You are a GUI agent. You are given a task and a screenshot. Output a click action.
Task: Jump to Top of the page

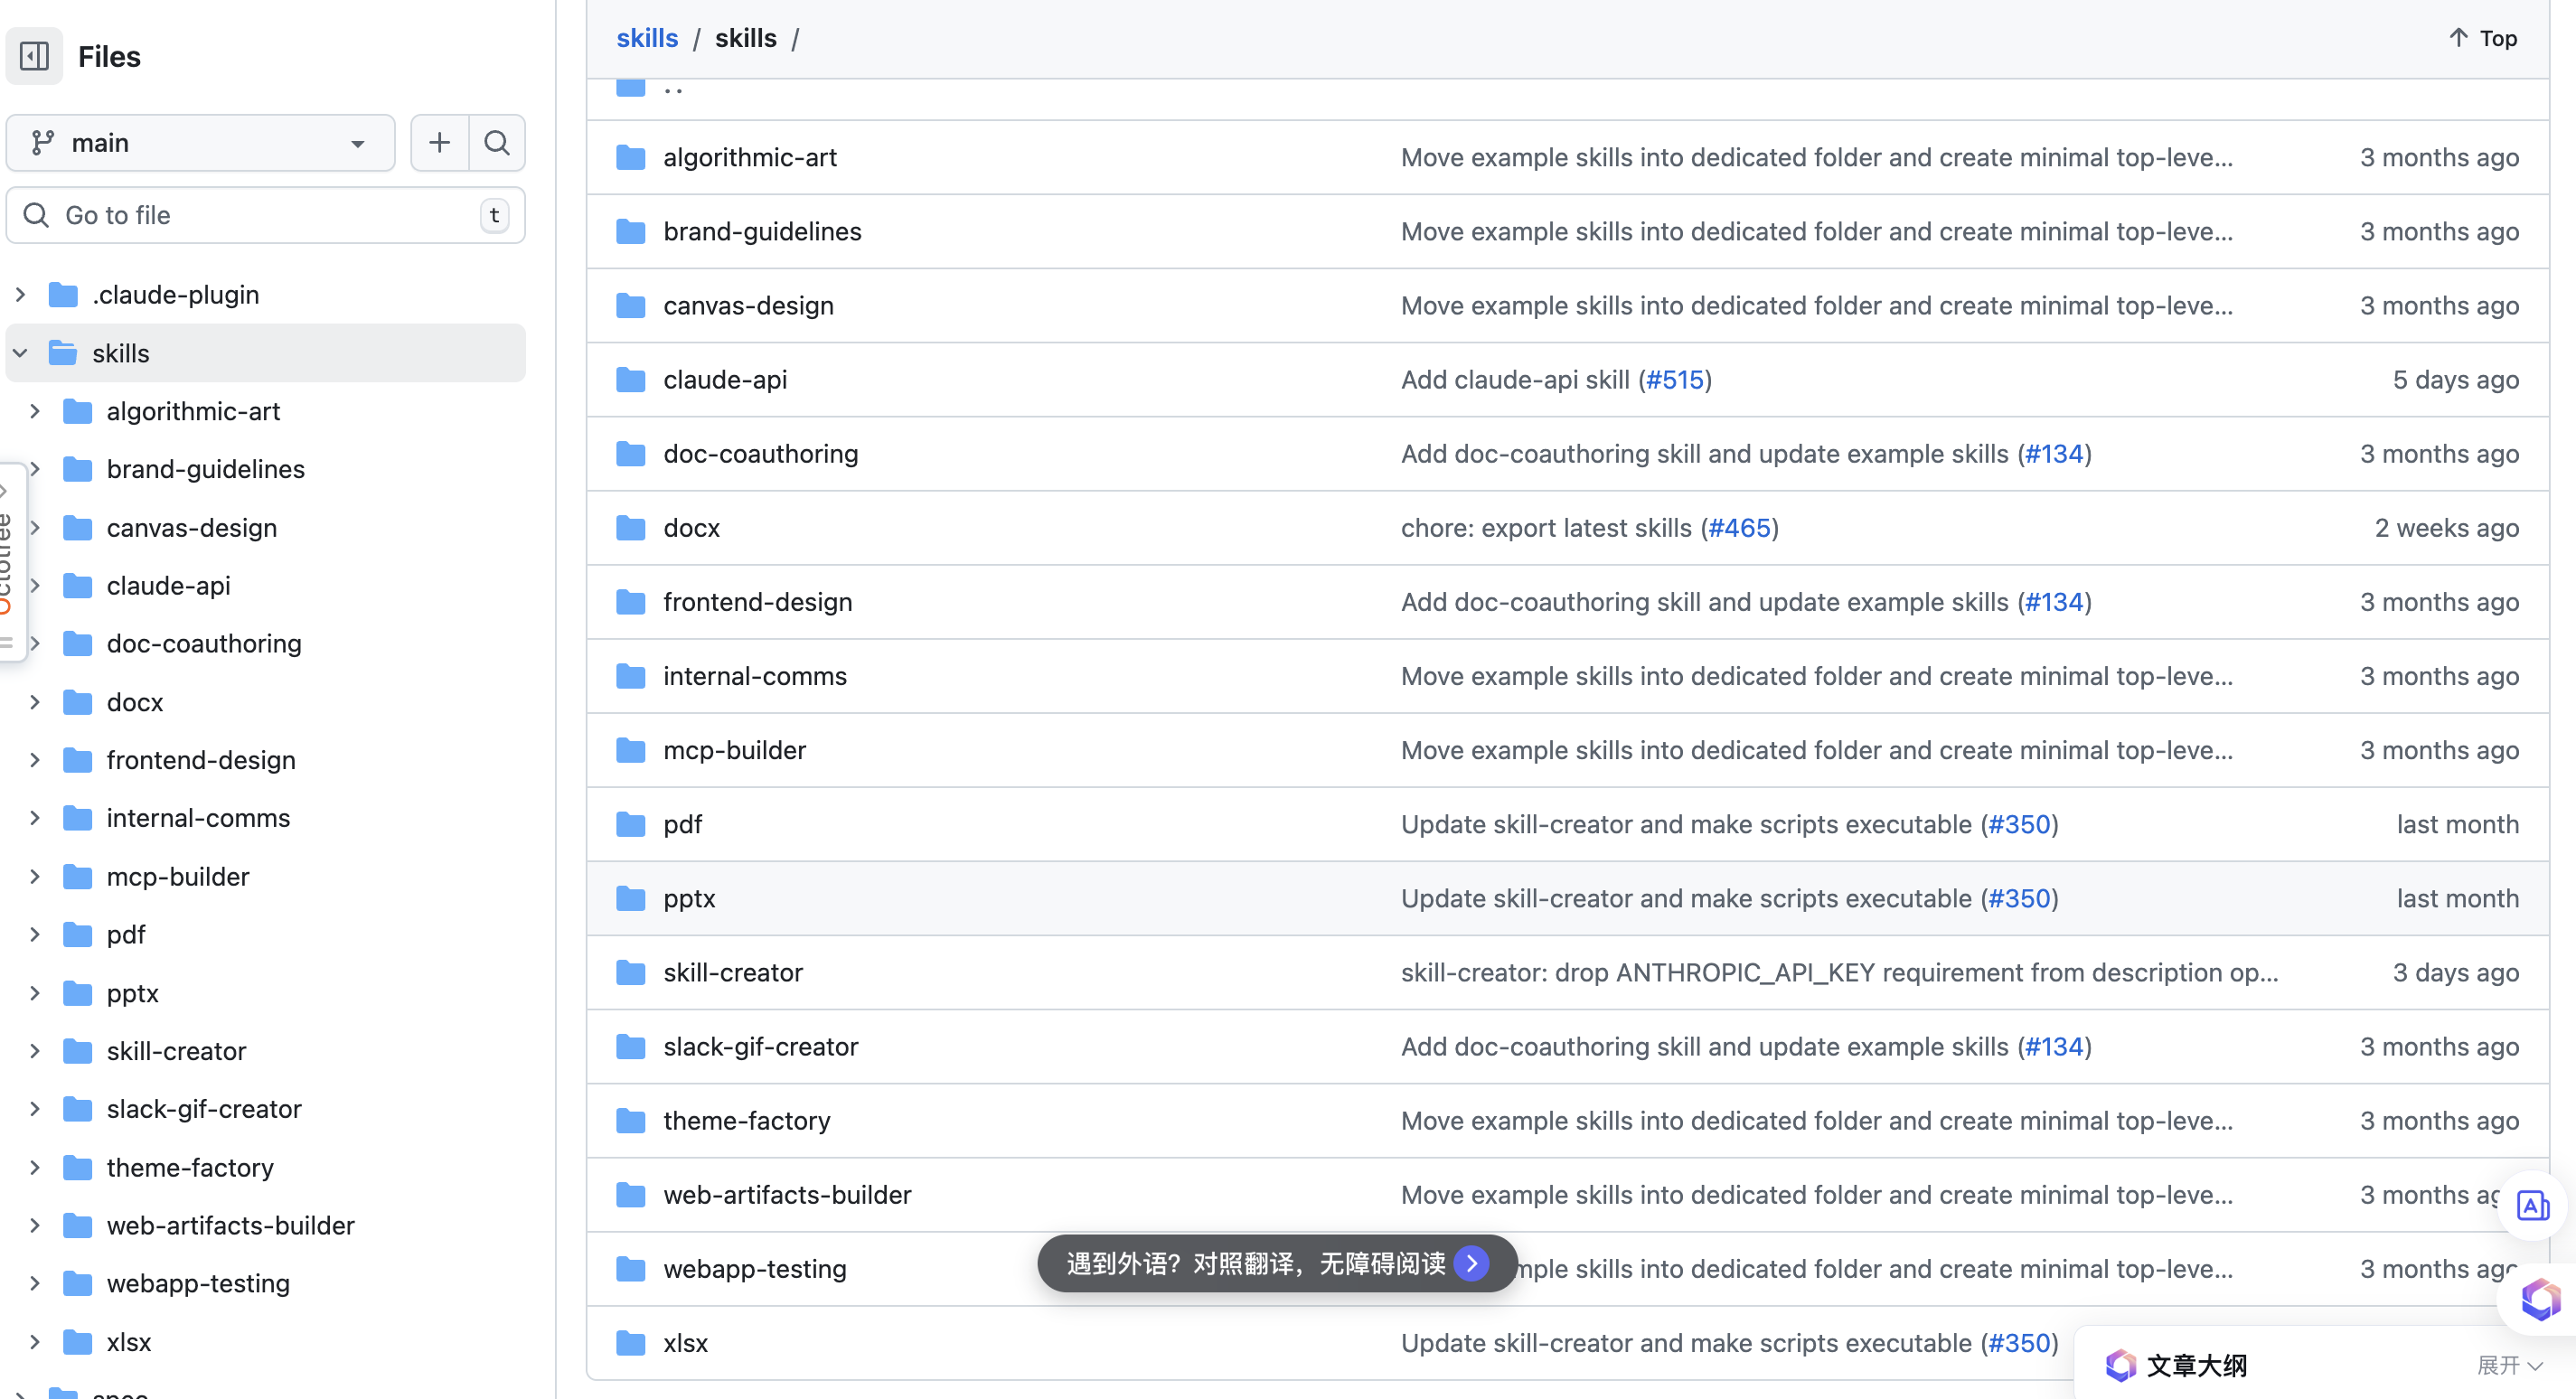(2482, 38)
